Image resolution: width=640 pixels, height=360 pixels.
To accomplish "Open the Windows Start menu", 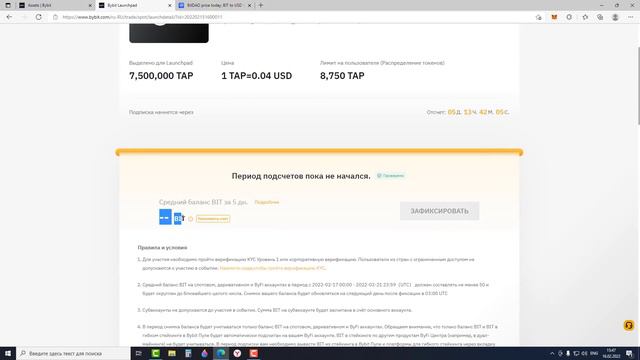I will tap(8, 353).
